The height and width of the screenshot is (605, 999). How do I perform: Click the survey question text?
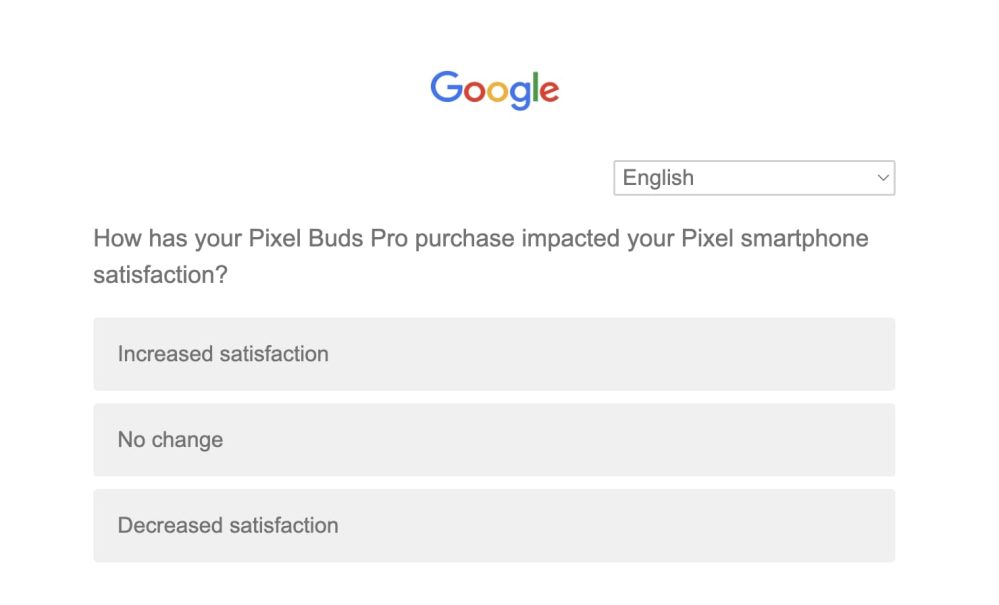pyautogui.click(x=480, y=256)
